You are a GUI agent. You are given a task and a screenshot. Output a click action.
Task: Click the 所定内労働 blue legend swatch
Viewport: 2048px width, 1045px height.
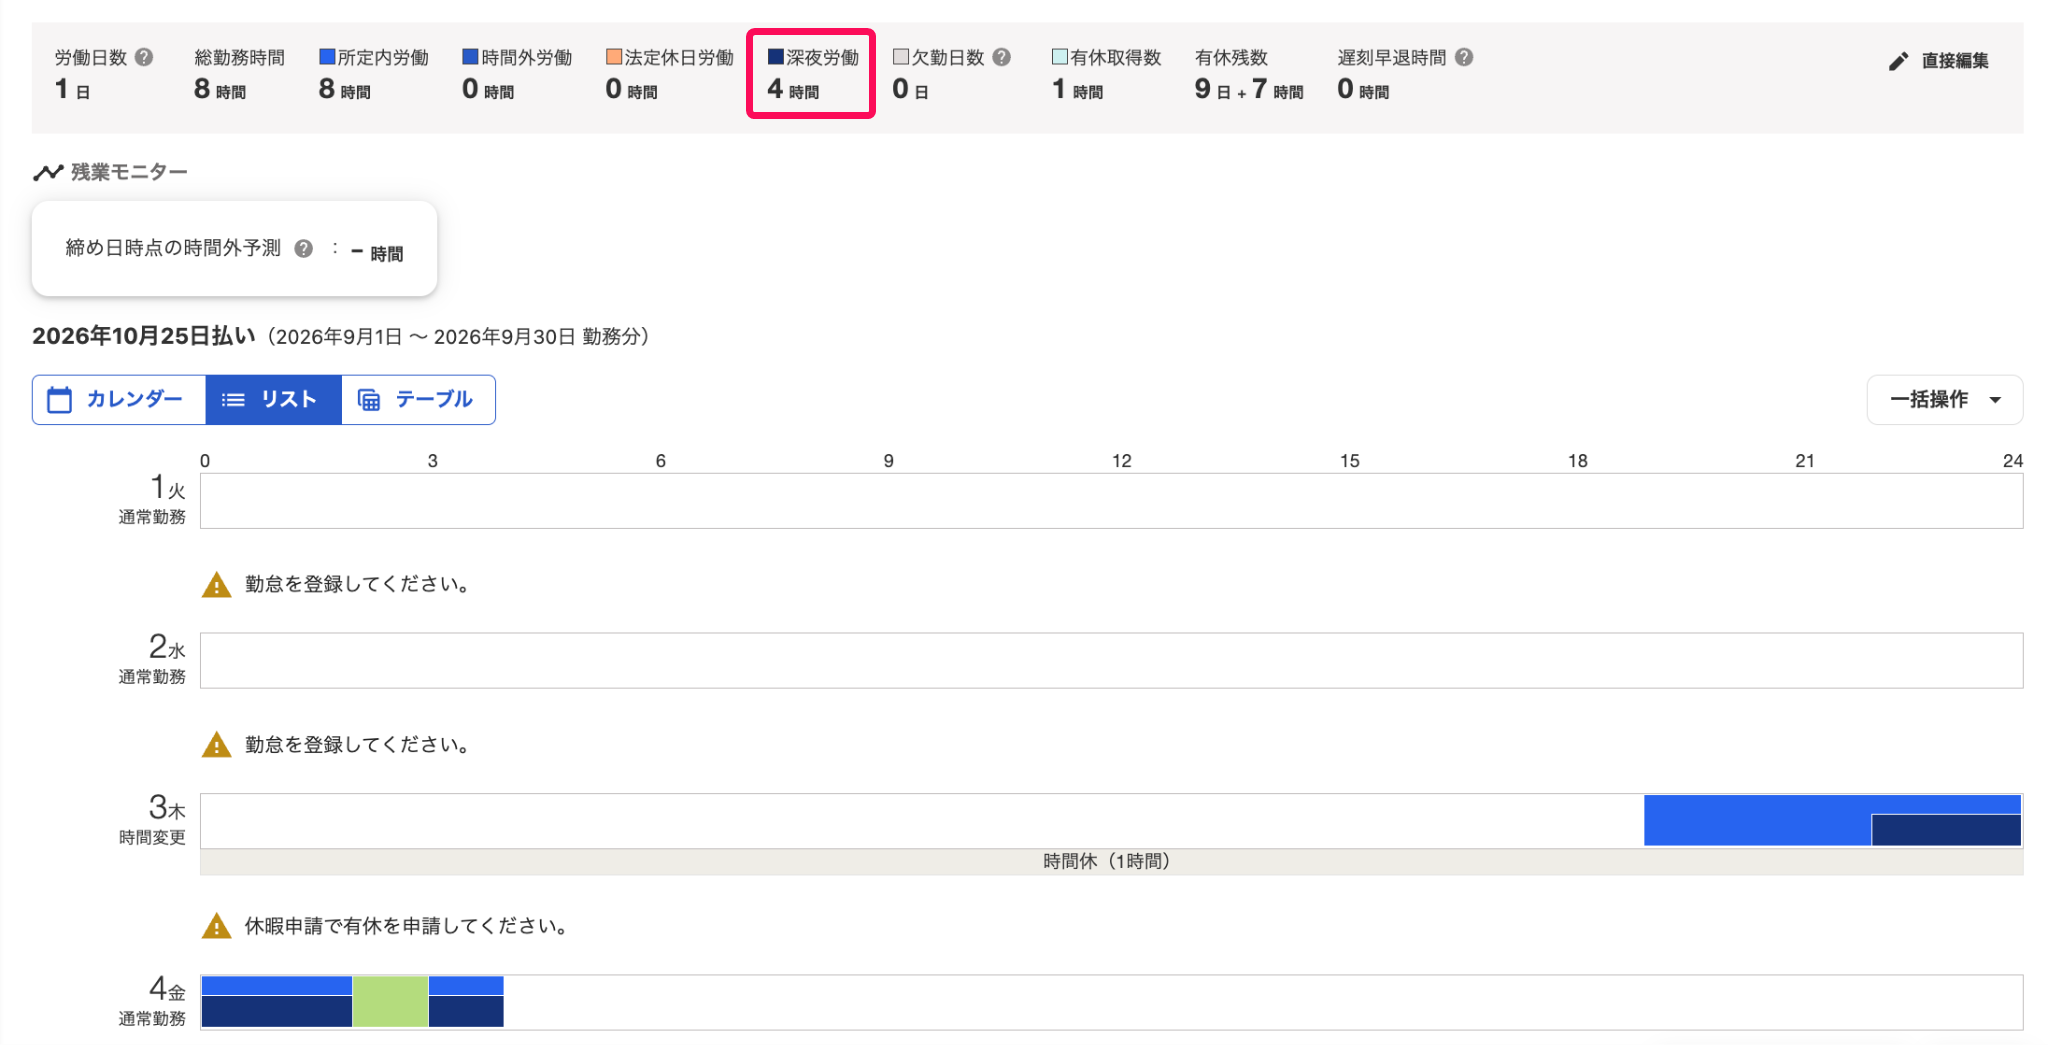(327, 57)
